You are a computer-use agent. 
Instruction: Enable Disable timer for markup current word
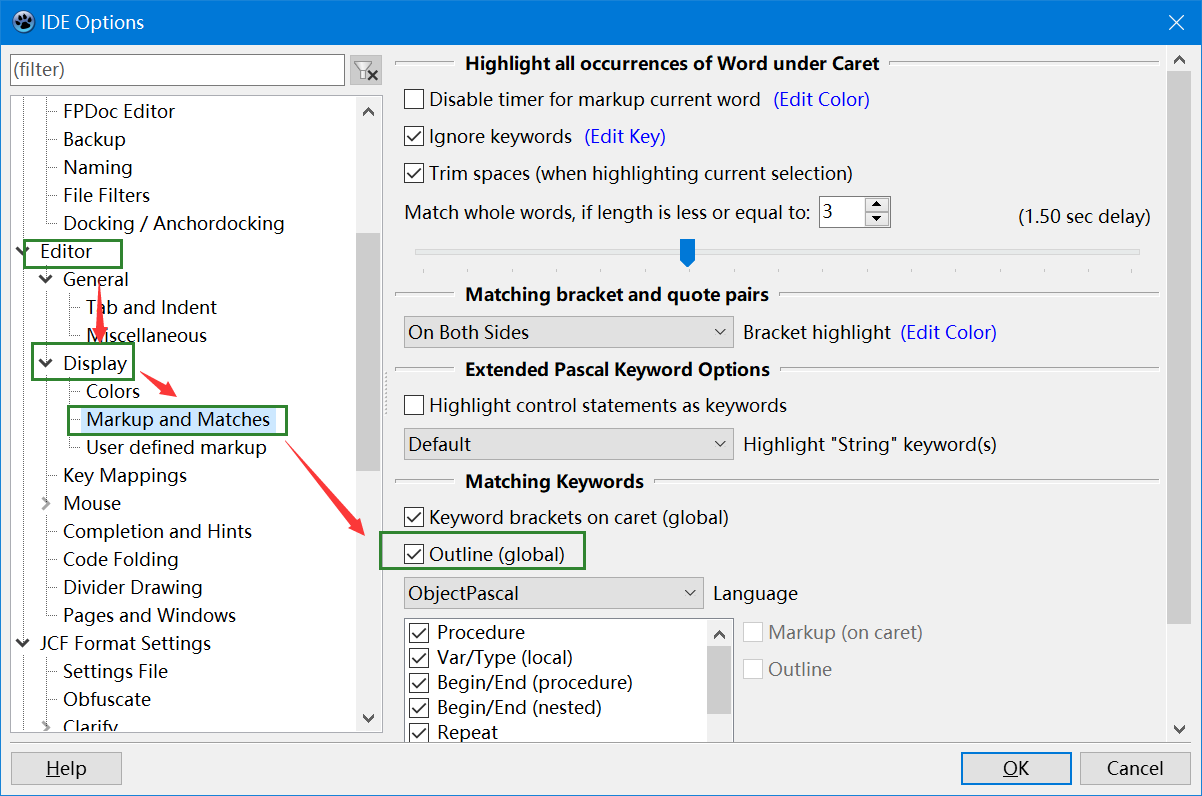pyautogui.click(x=414, y=99)
